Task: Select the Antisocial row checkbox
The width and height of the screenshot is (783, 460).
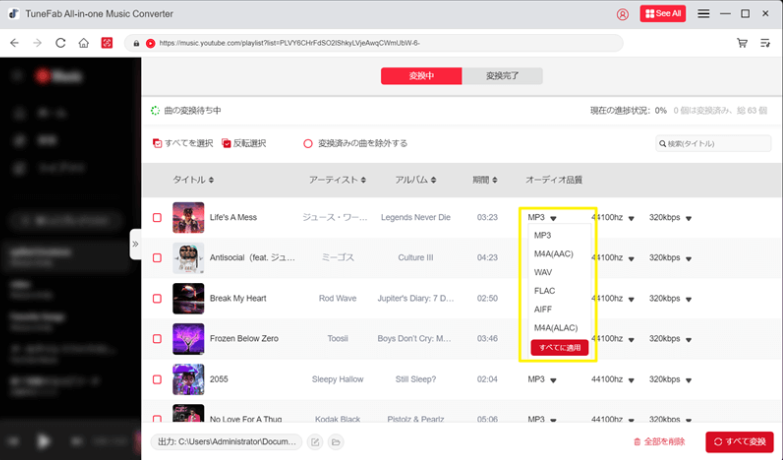Action: (x=157, y=258)
